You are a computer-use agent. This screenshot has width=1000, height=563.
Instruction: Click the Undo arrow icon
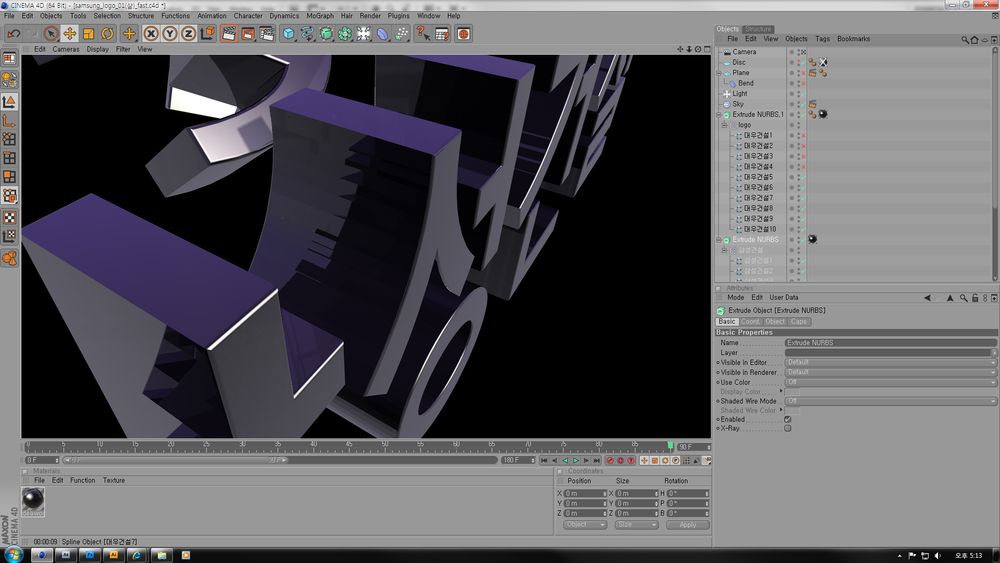14,34
